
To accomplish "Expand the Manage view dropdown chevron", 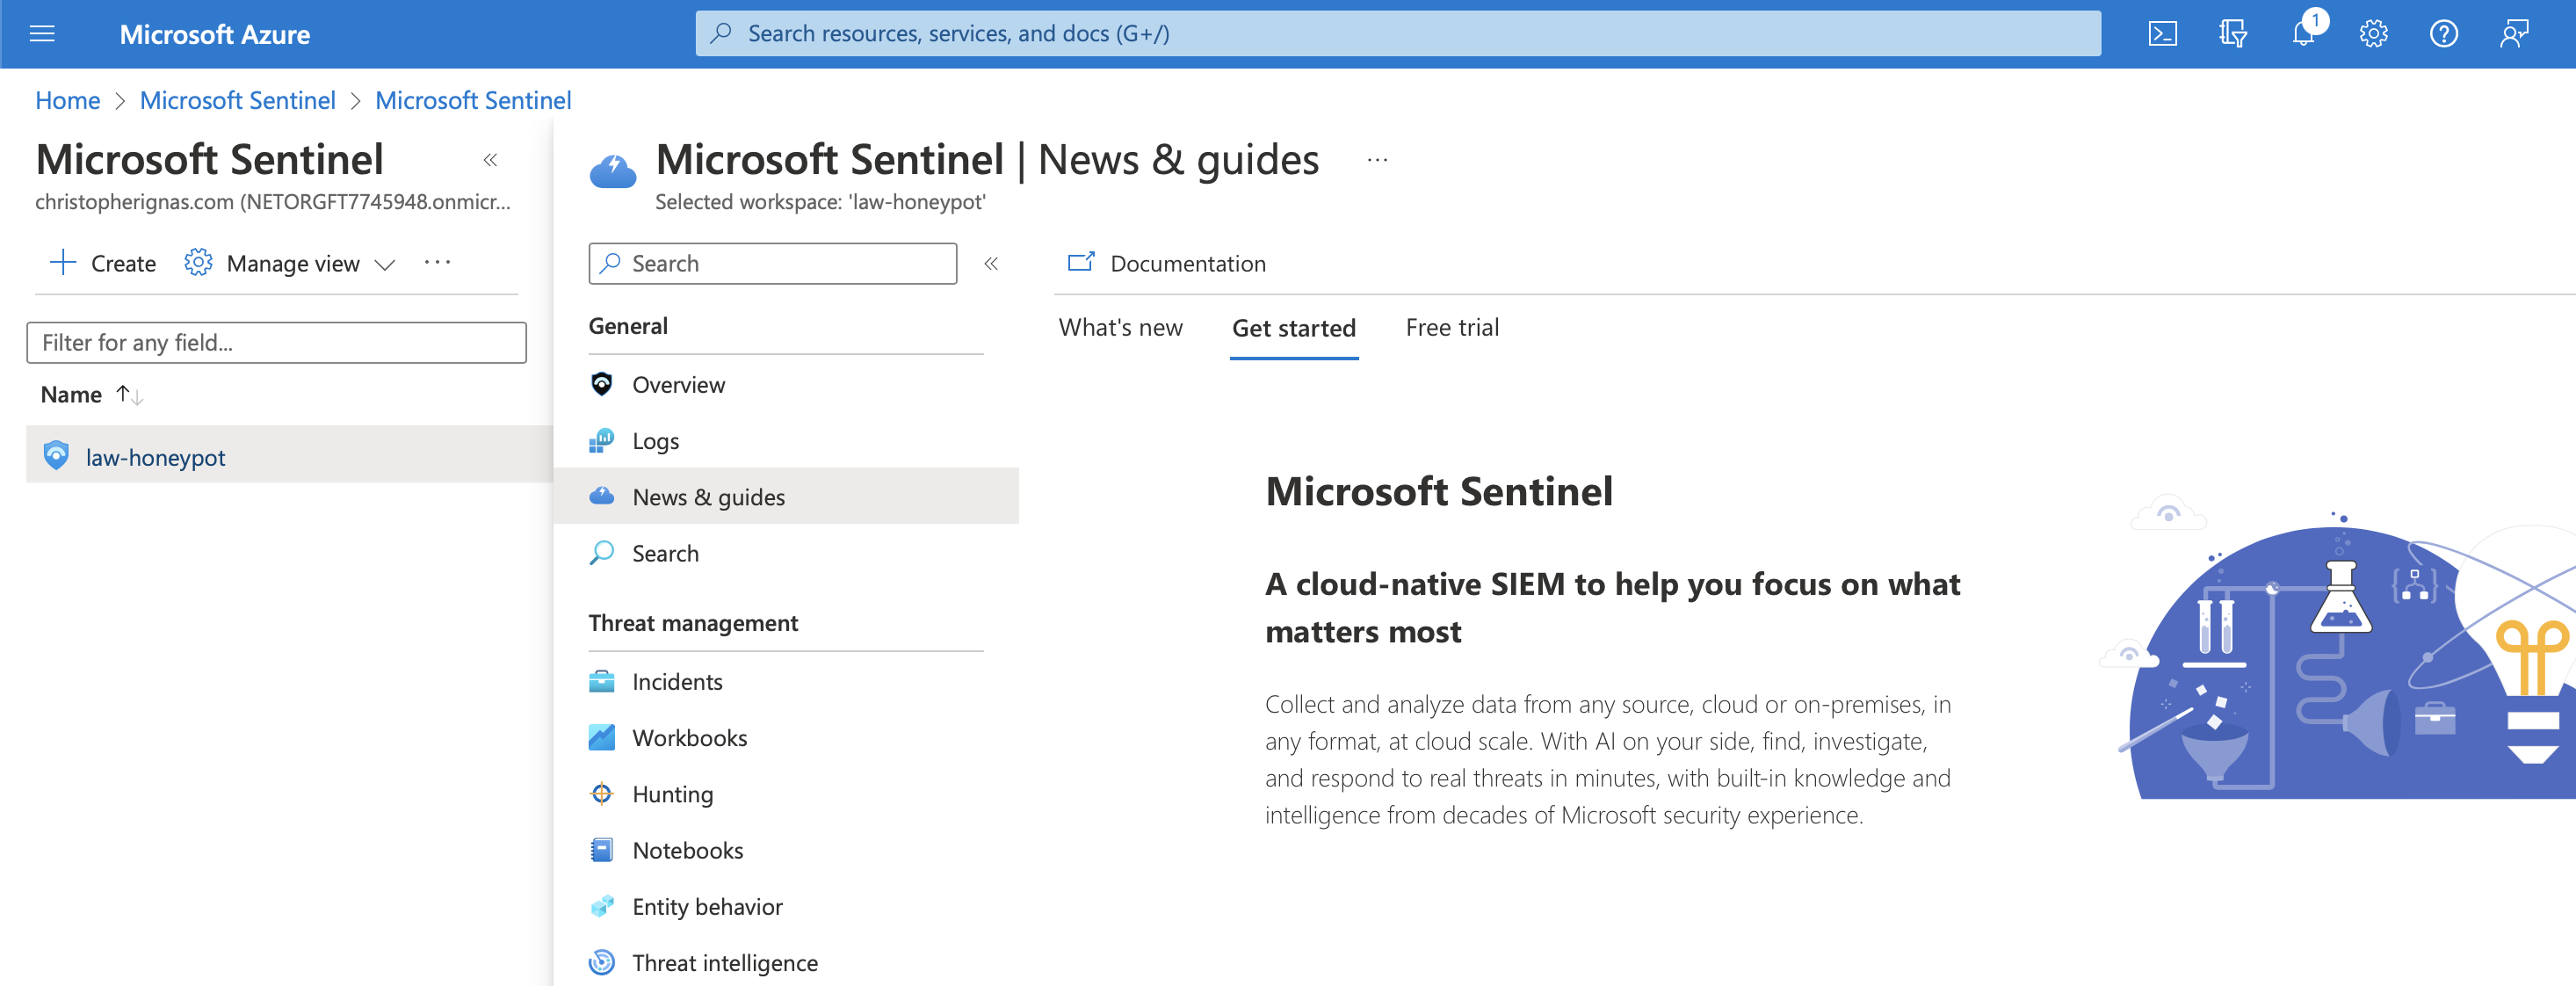I will (x=384, y=264).
